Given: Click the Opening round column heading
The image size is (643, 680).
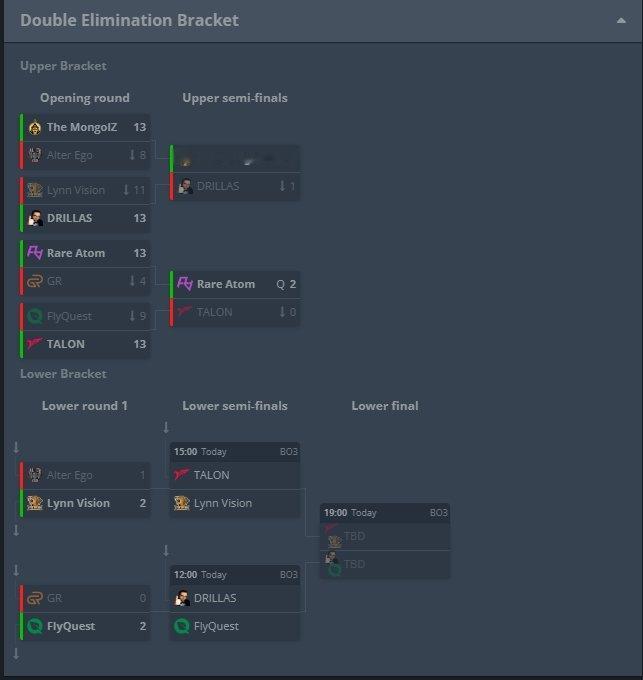Looking at the screenshot, I should point(85,98).
